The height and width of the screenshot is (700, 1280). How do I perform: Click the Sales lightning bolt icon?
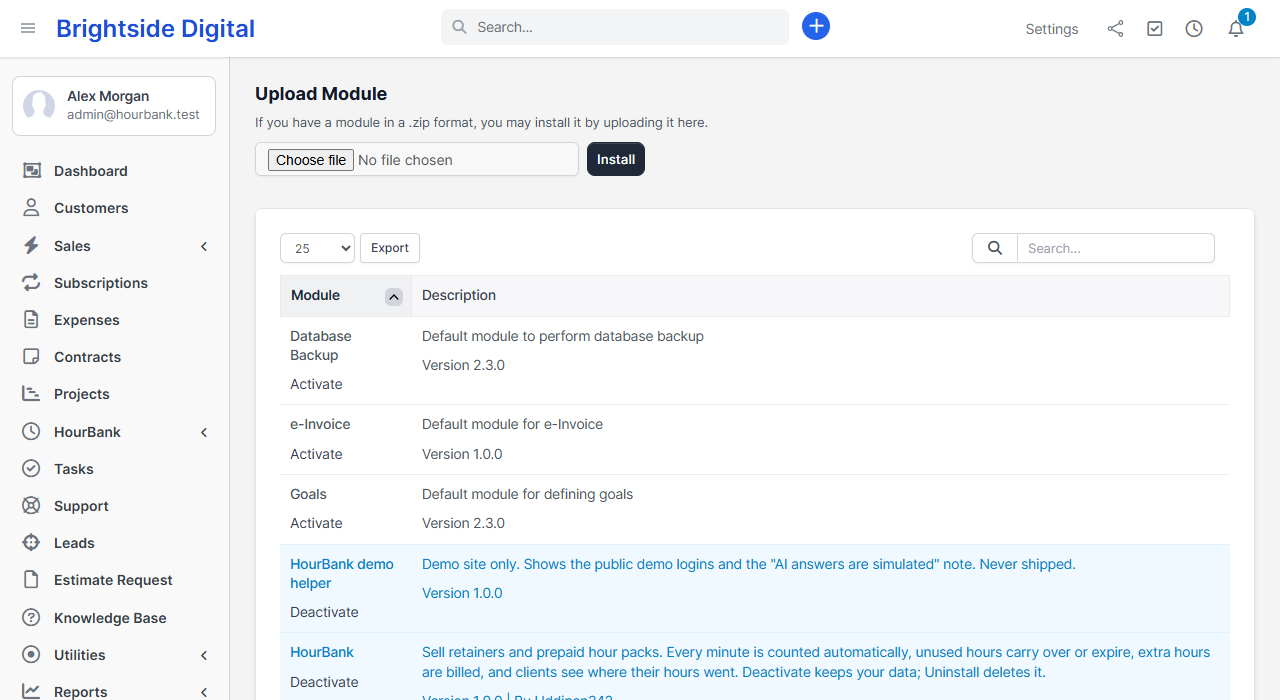pos(32,246)
